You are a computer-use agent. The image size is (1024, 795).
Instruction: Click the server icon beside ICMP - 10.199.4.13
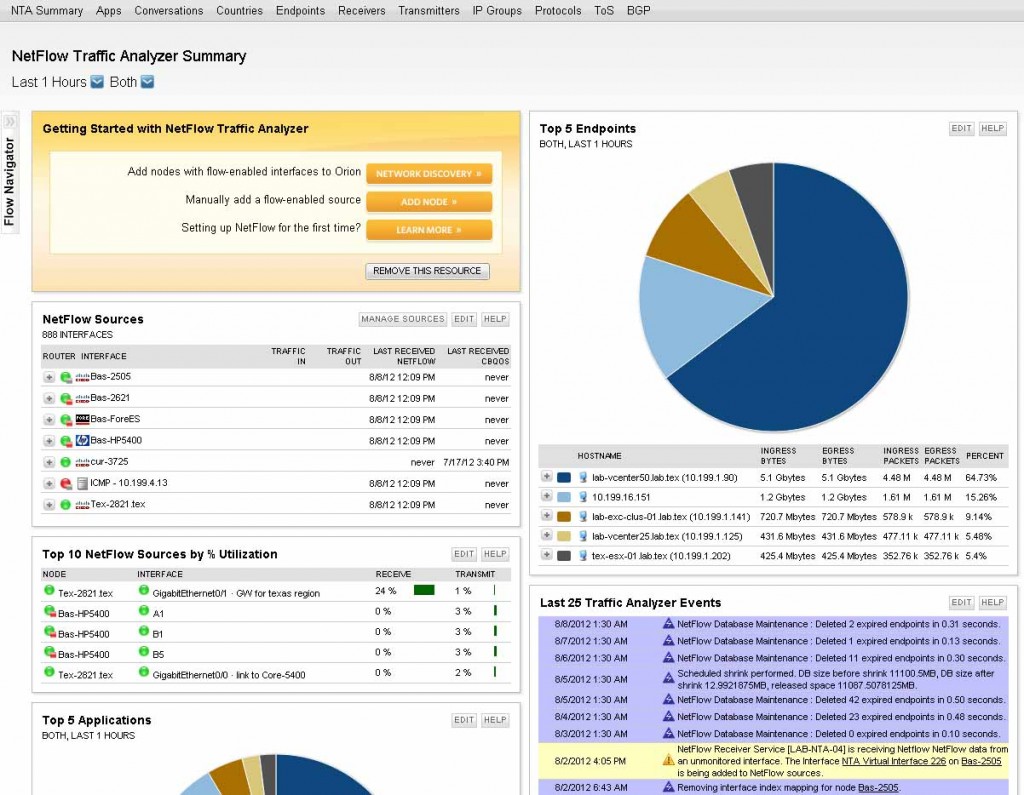click(81, 482)
